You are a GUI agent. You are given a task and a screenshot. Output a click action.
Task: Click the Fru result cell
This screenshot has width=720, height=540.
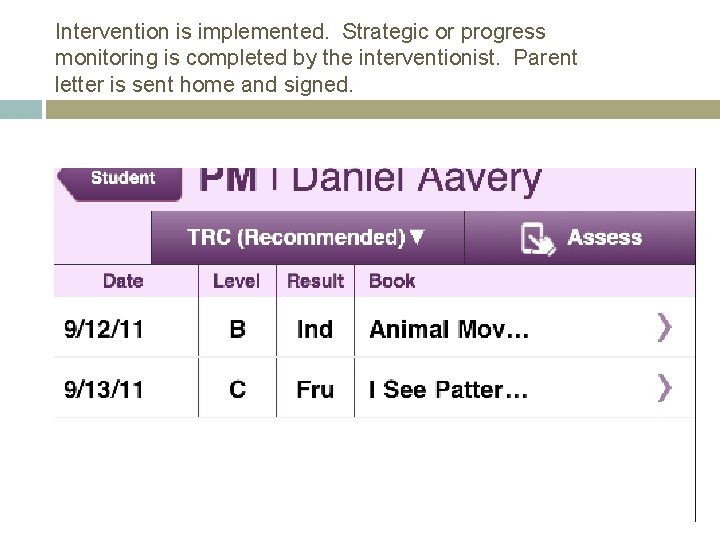point(315,389)
